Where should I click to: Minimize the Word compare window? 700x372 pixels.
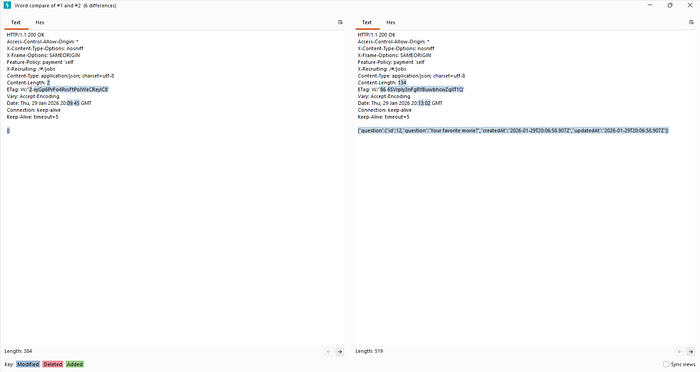pyautogui.click(x=650, y=5)
